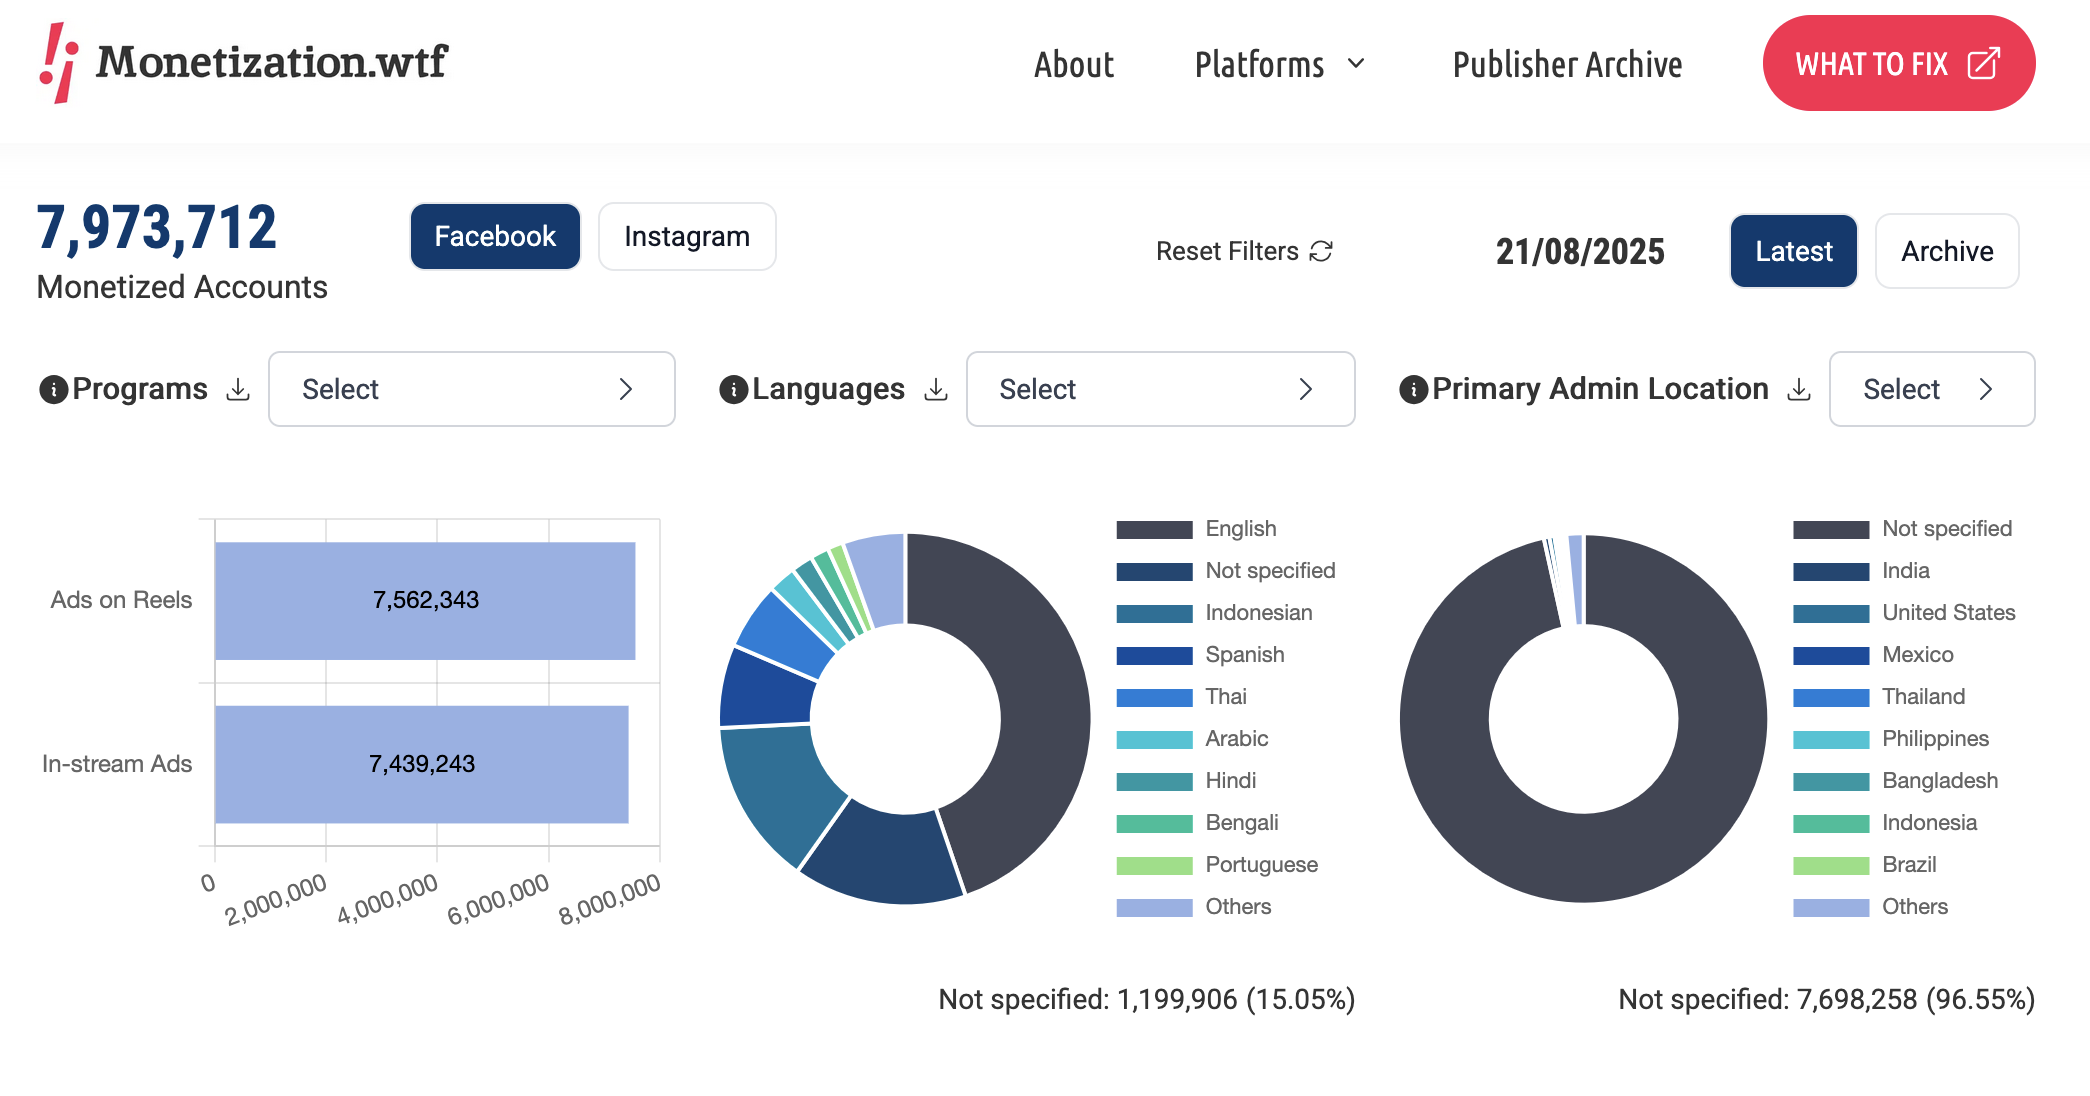Expand the Platforms menu chevron

pos(1356,64)
